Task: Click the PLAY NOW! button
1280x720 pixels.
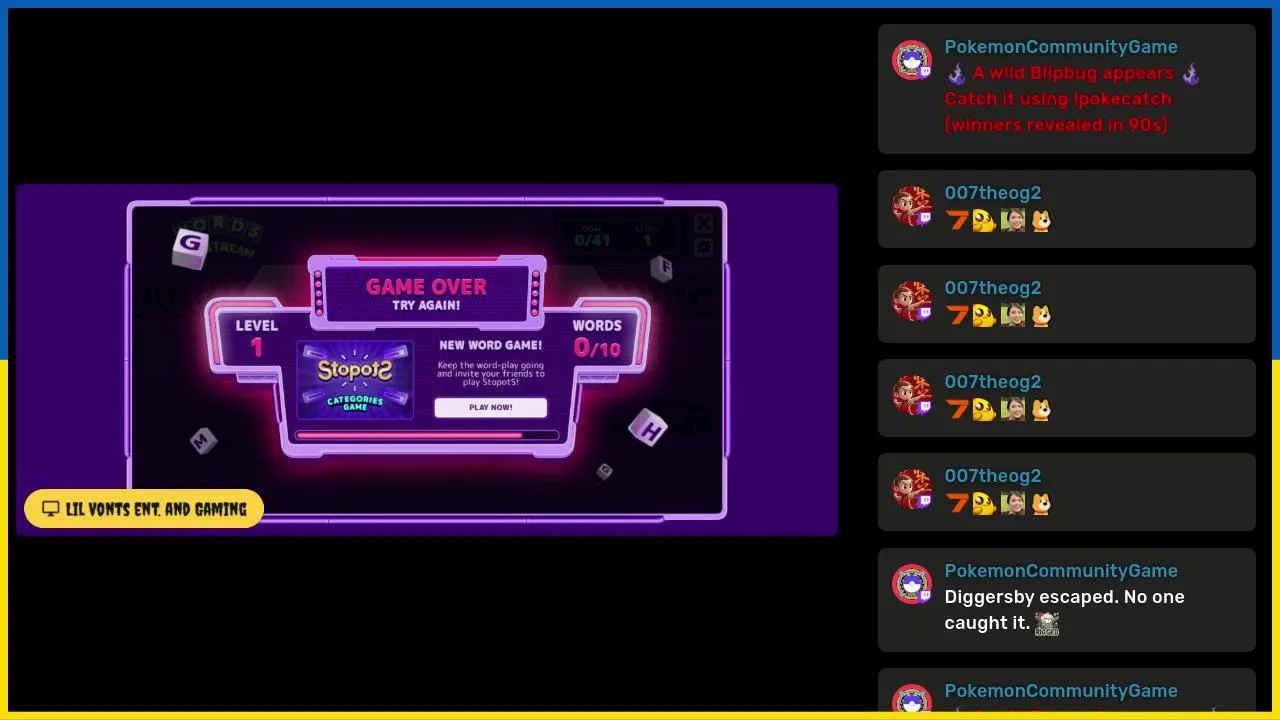Action: (x=490, y=407)
